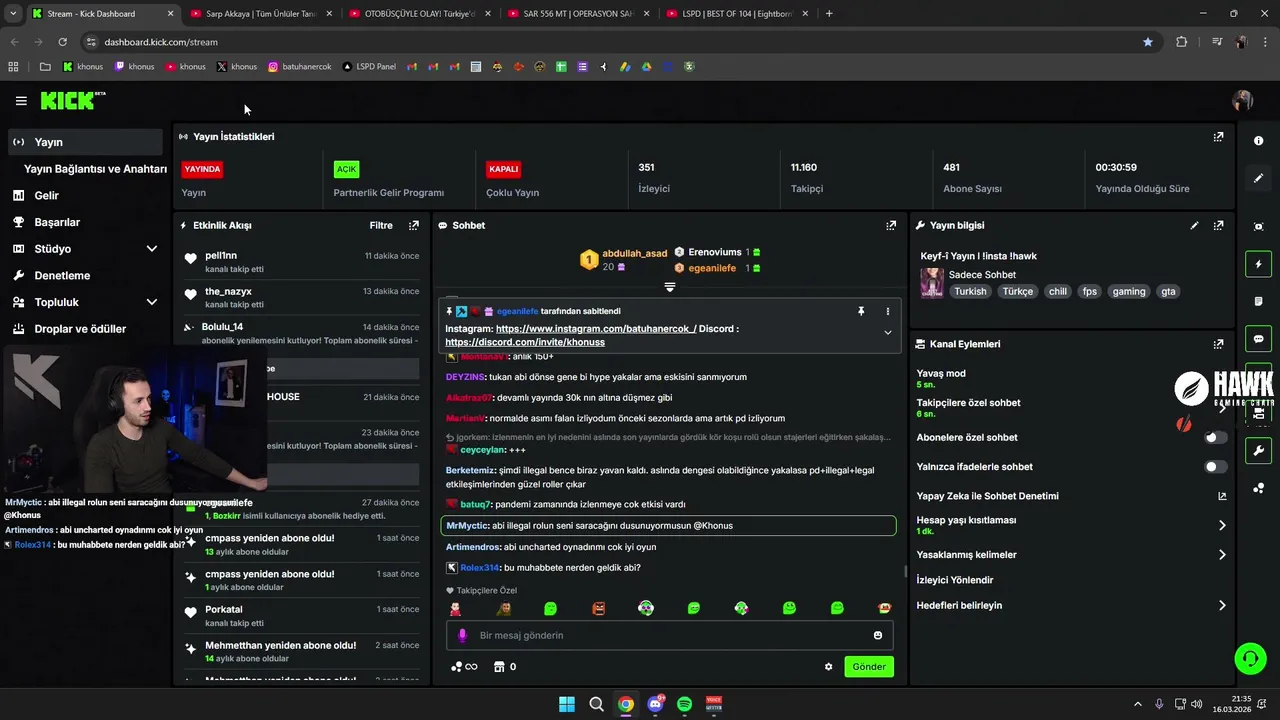Click the screenshot capture icon in right sidebar

(x=1258, y=227)
